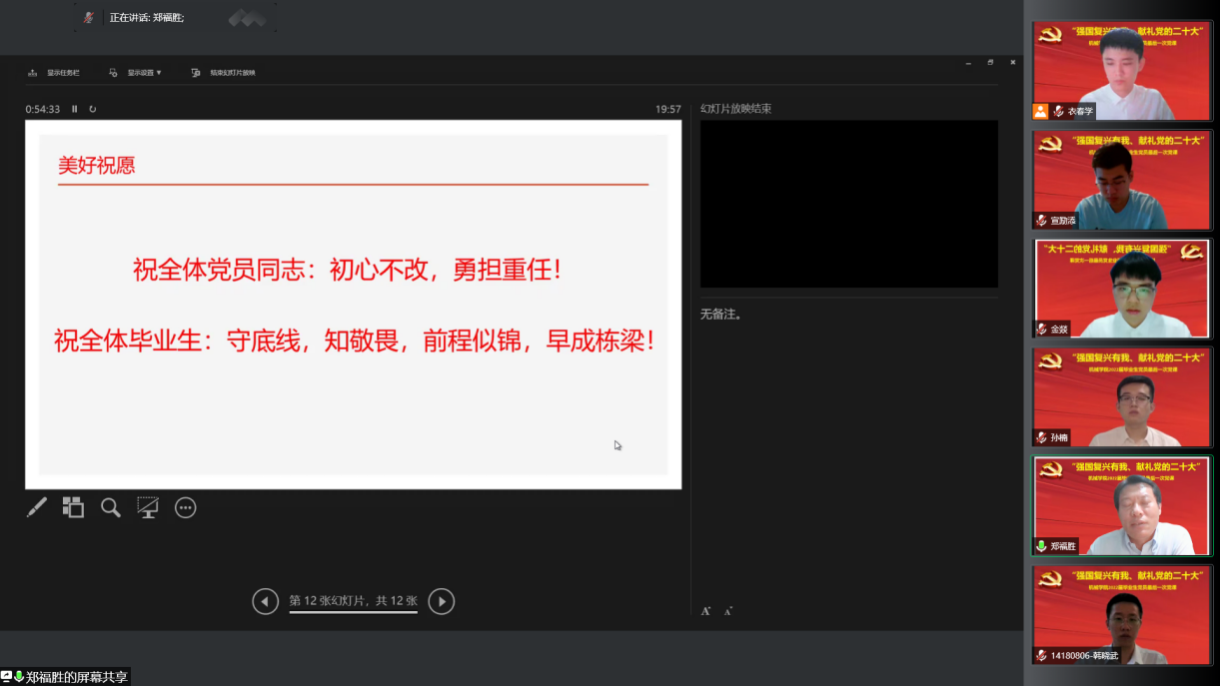The image size is (1220, 686).
Task: Select the pen and laser pointer tool
Action: 37,508
